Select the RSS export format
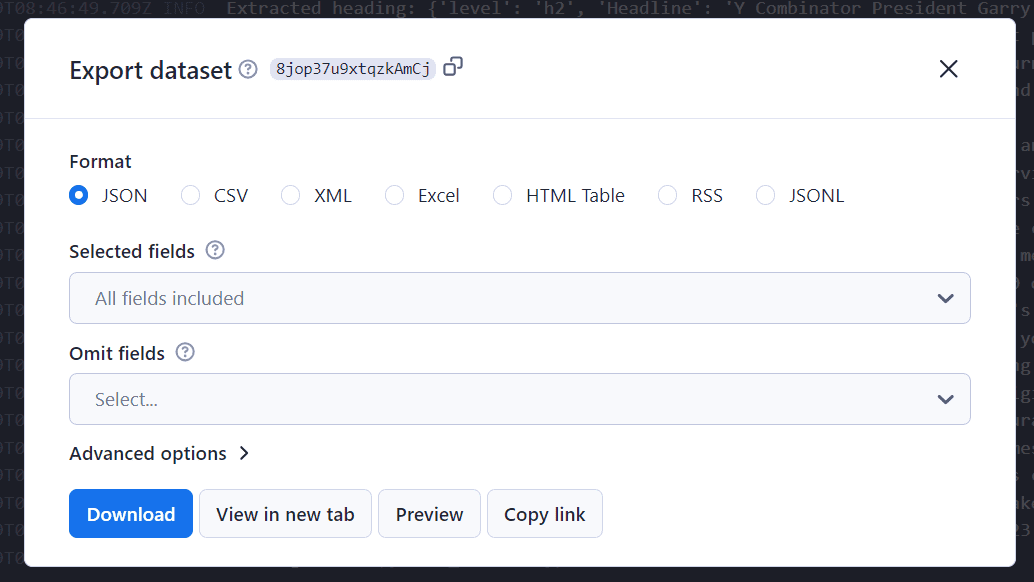Screen dimensions: 1034x582 (666, 195)
